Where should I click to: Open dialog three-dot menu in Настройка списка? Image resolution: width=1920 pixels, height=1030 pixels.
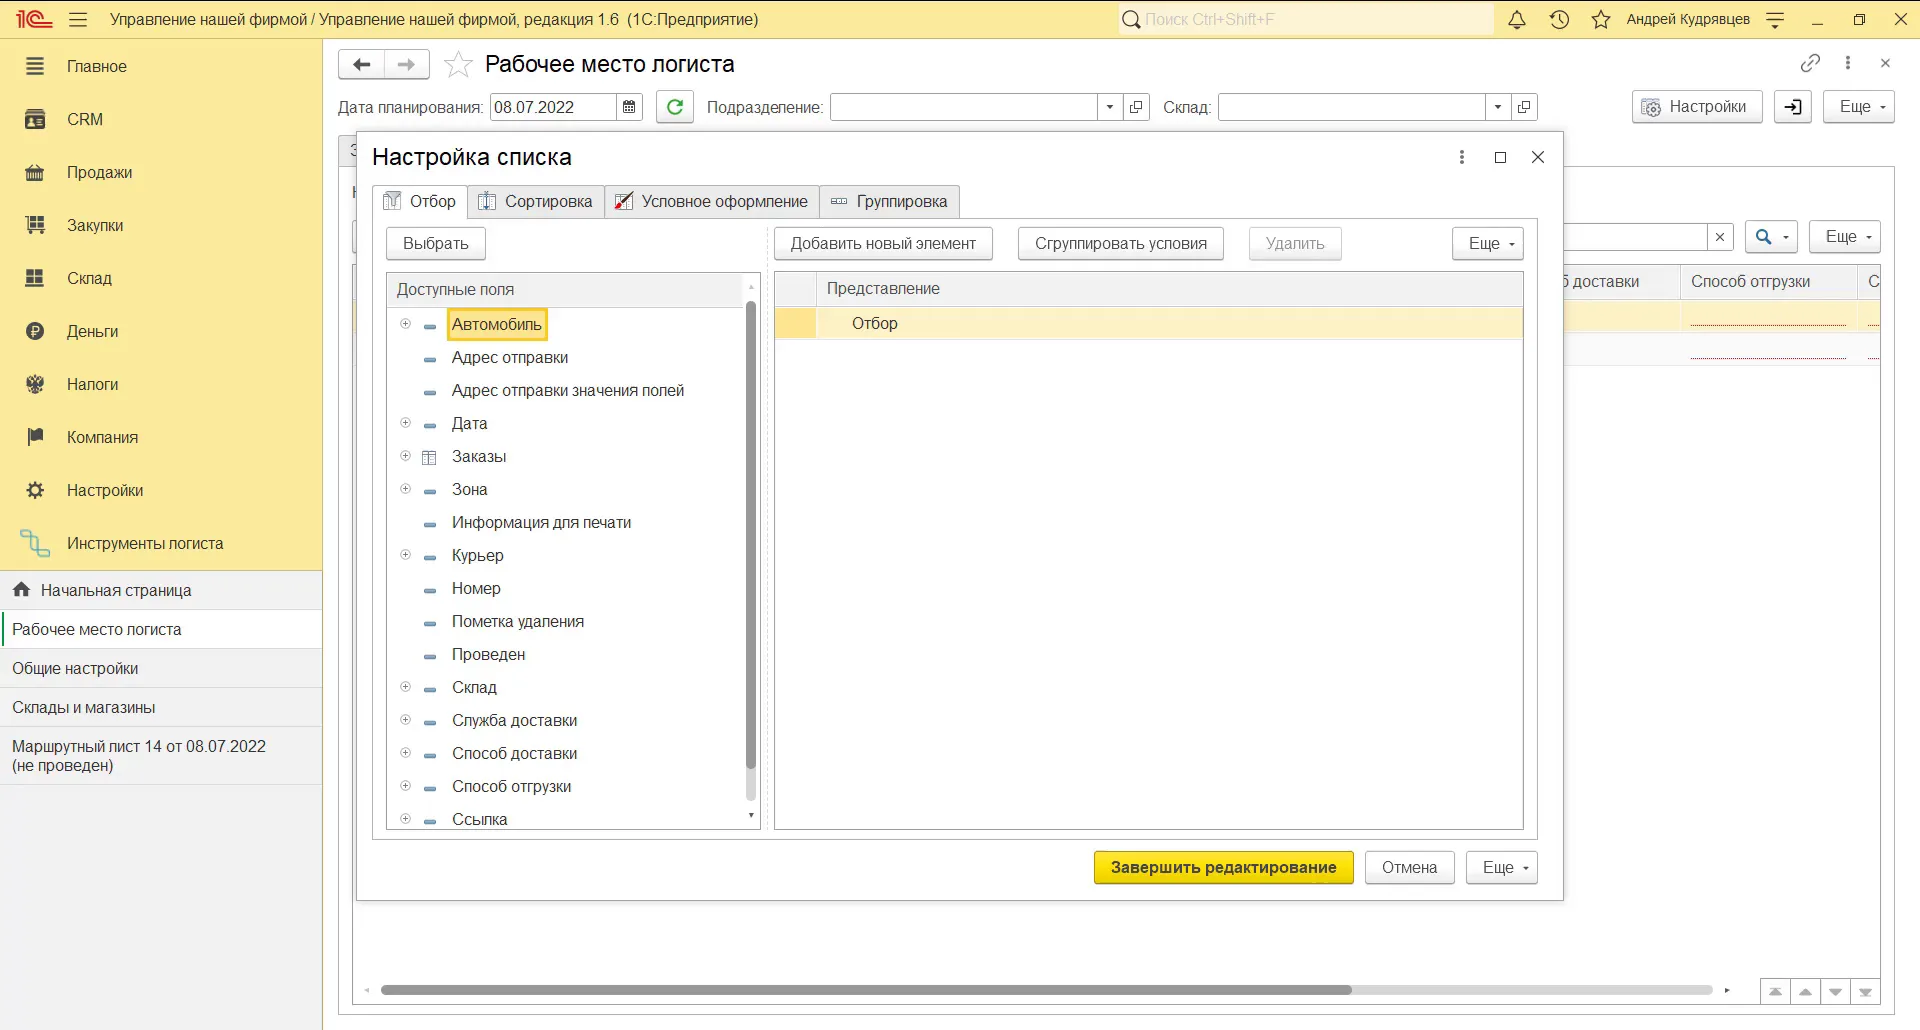pos(1462,157)
